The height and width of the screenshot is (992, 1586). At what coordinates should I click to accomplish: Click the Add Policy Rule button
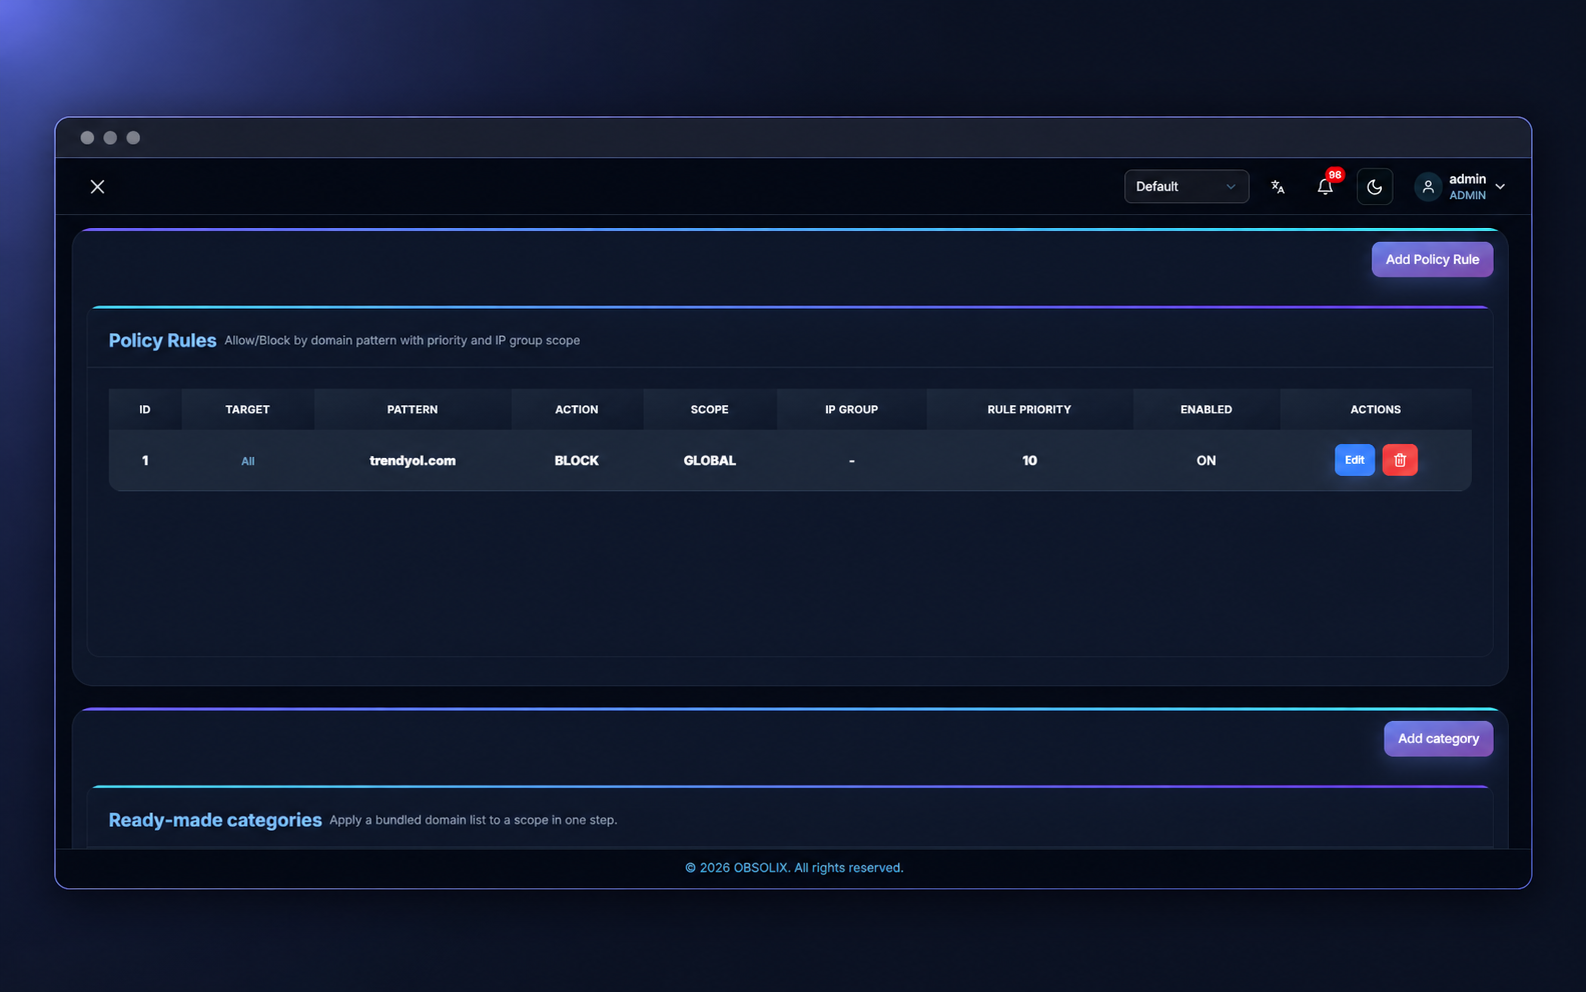coord(1432,260)
